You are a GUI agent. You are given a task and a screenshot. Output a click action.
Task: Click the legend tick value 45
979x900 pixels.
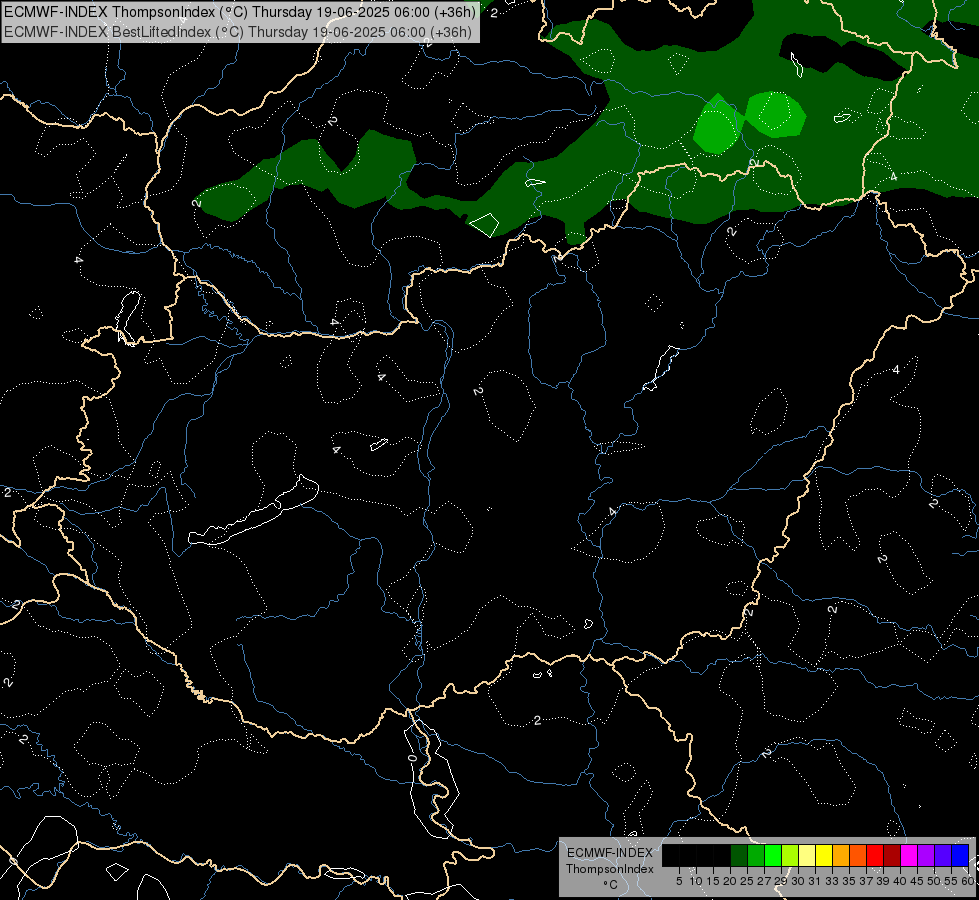click(x=917, y=881)
